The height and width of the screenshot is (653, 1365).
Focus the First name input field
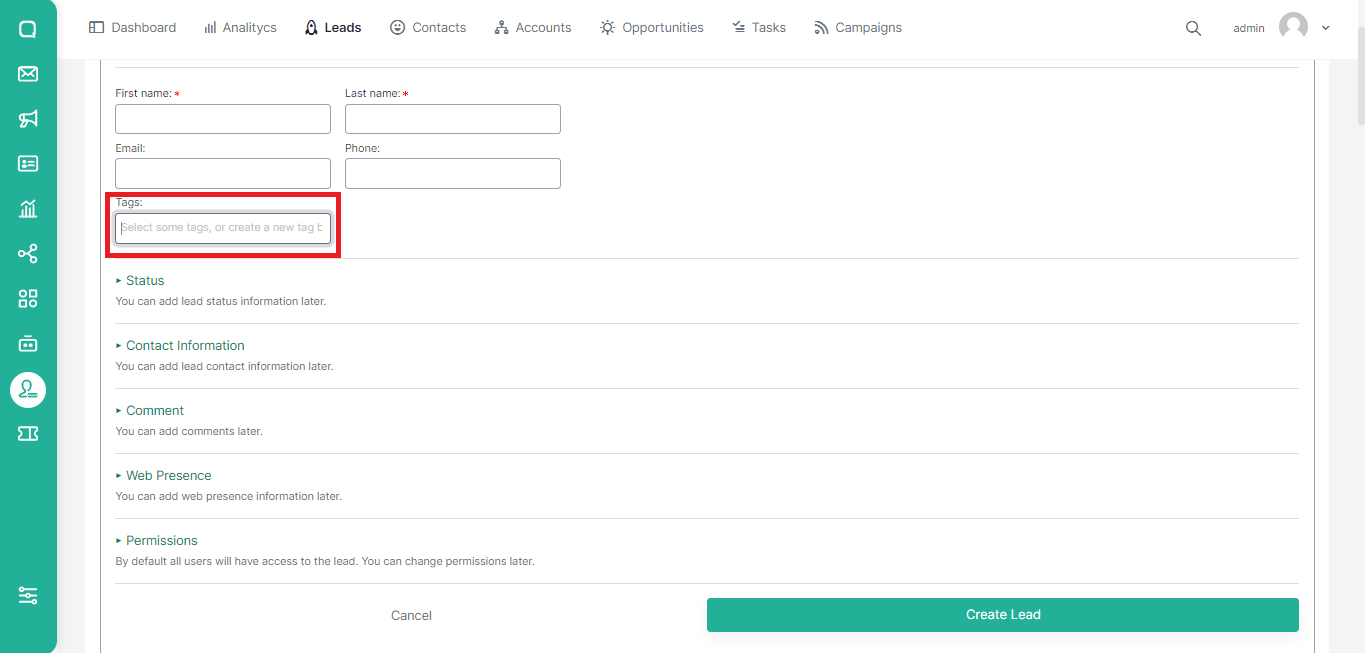222,119
